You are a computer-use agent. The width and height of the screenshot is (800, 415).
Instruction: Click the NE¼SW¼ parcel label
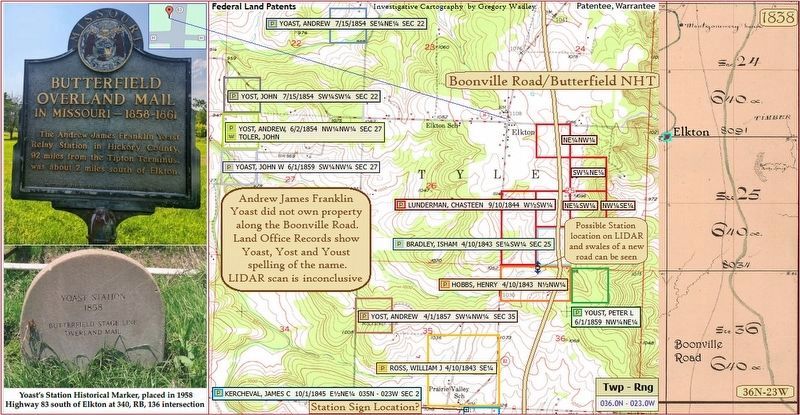click(580, 205)
